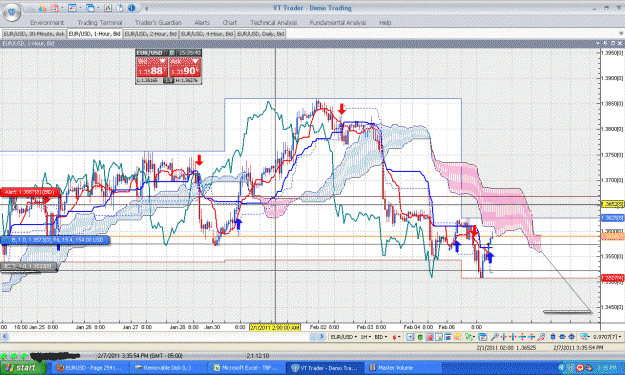
Task: Switch to EUR/USD 30-Minute Ask tab
Action: pyautogui.click(x=34, y=34)
